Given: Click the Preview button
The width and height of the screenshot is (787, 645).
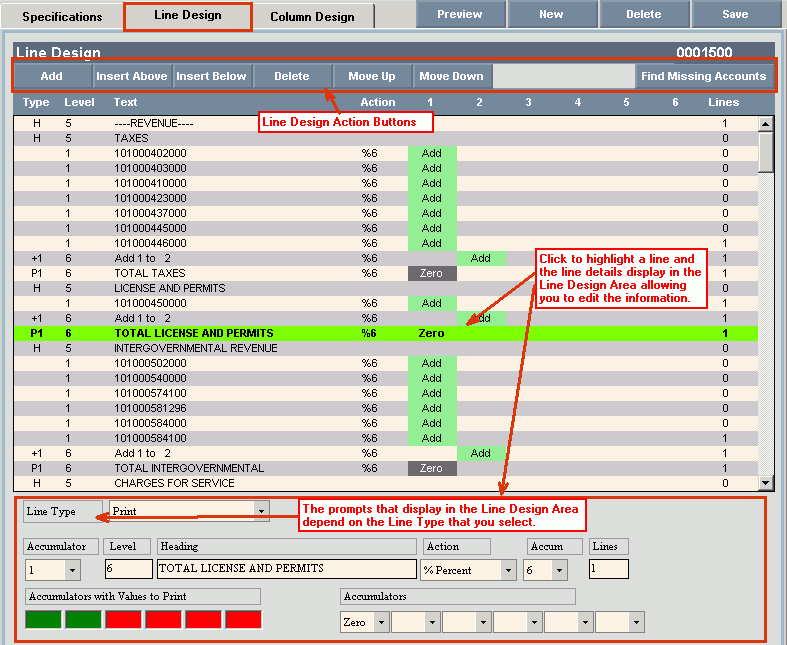Looking at the screenshot, I should tap(459, 14).
